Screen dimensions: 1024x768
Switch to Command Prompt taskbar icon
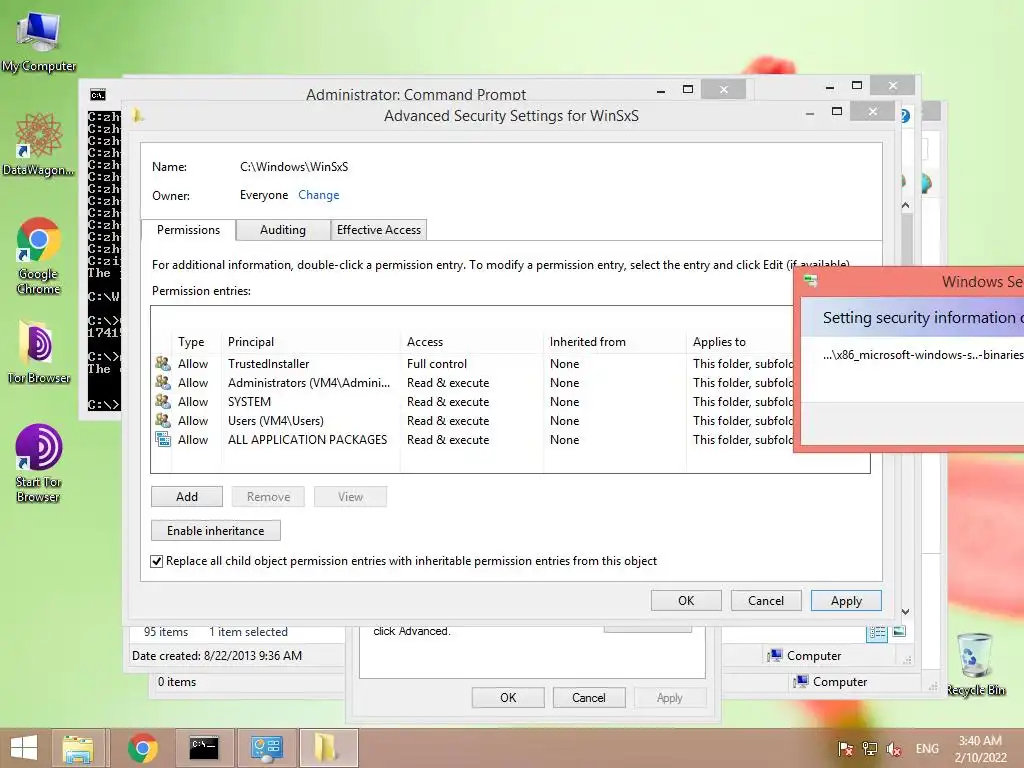click(x=204, y=748)
